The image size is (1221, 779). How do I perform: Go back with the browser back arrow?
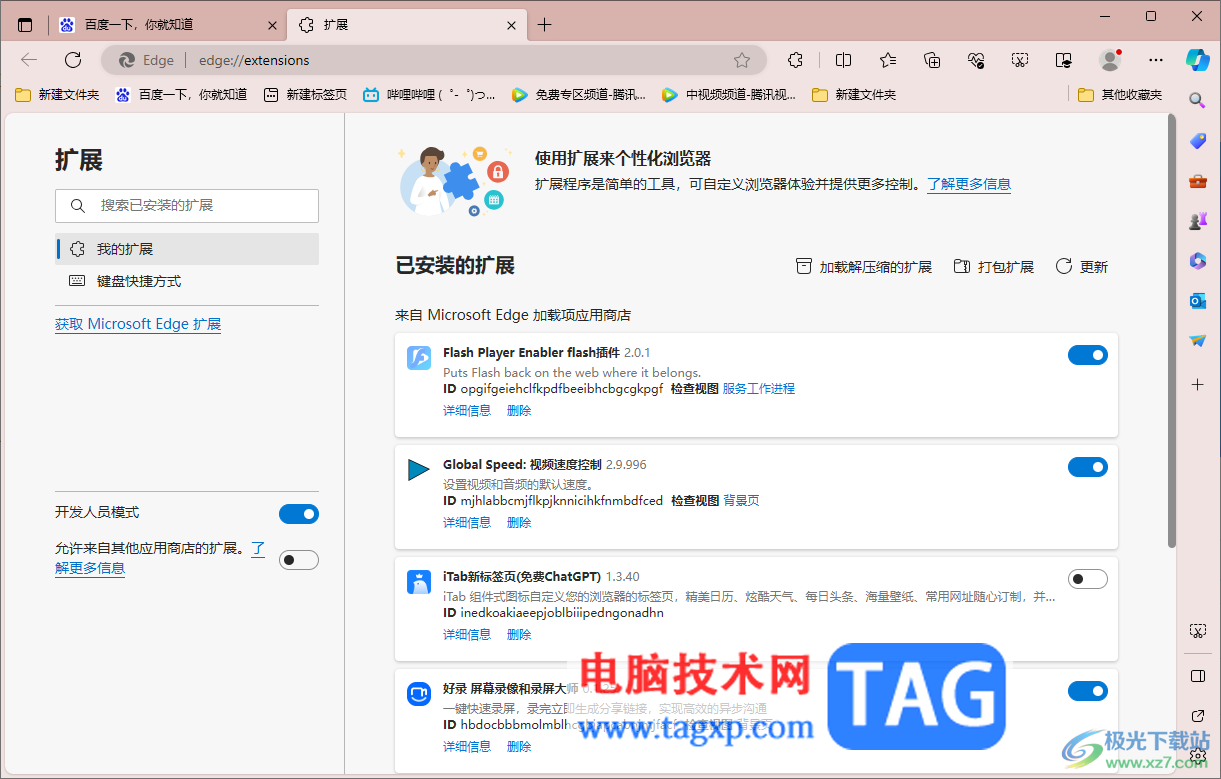pyautogui.click(x=29, y=60)
